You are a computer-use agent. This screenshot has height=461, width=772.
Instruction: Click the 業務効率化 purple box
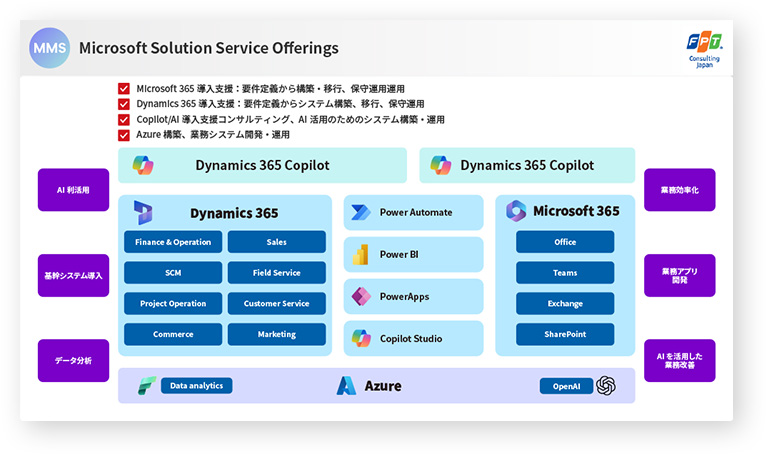679,190
